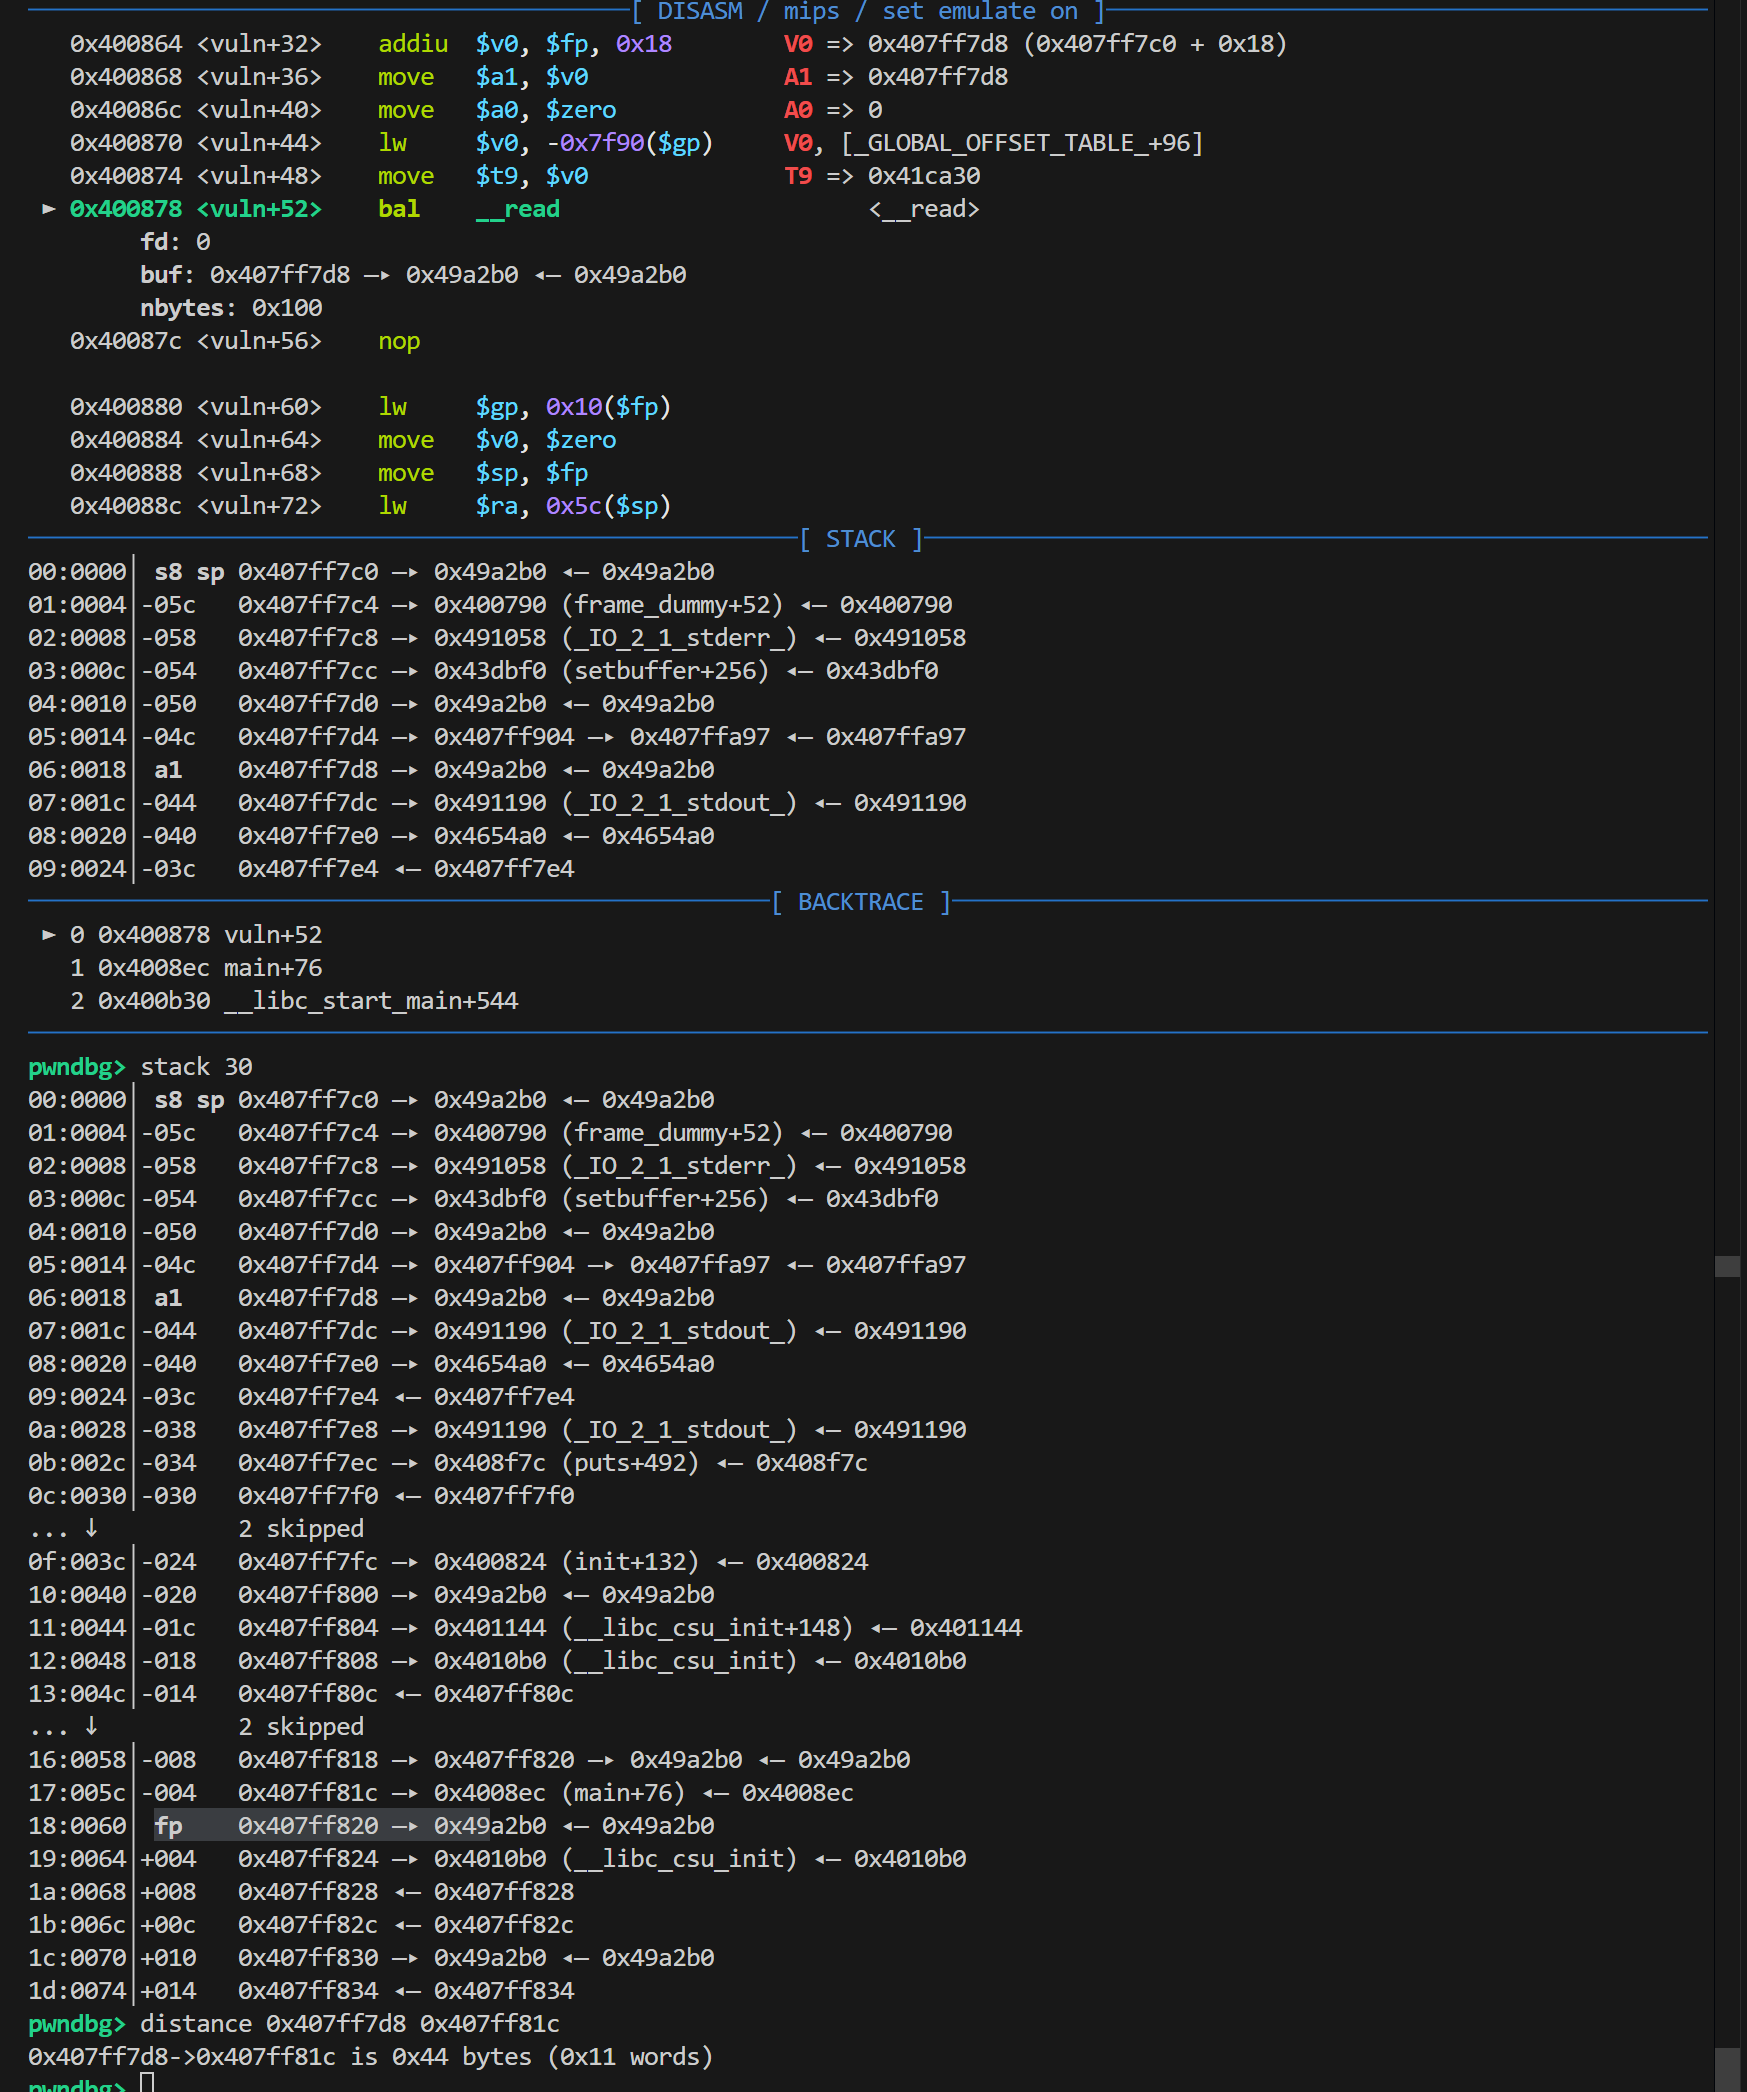
Task: Click the scrollbar marker on the right edge
Action: (x=1727, y=1266)
